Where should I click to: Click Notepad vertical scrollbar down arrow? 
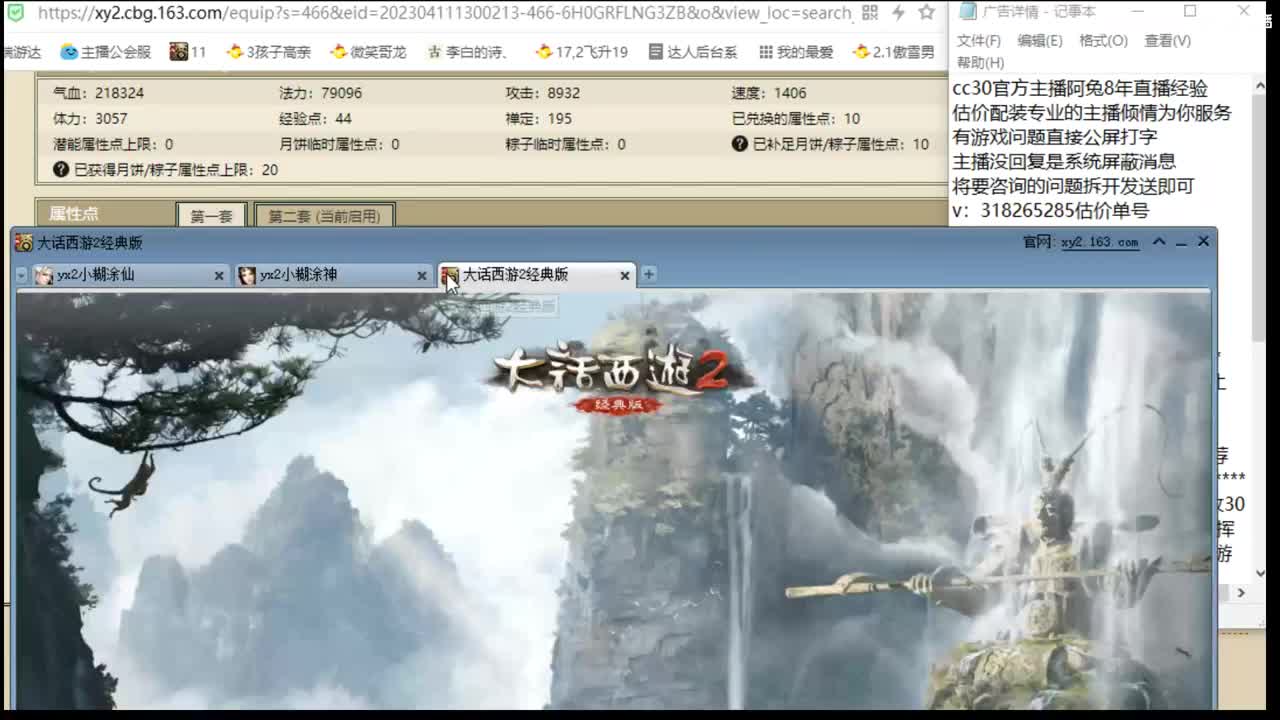click(x=1260, y=573)
